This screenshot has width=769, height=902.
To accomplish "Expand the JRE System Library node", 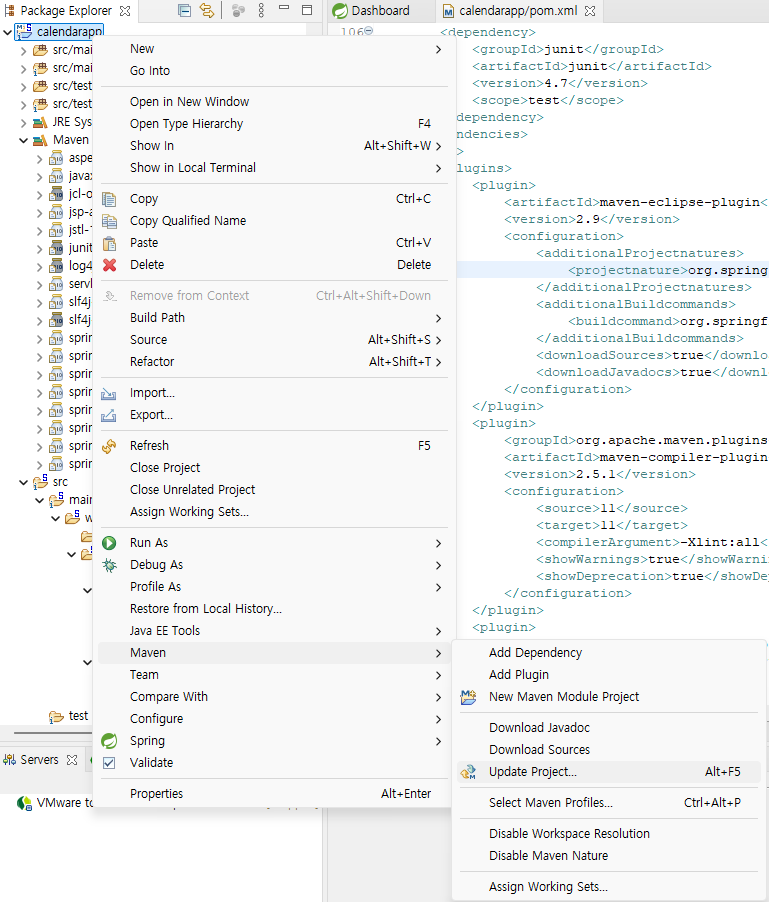I will tap(23, 123).
